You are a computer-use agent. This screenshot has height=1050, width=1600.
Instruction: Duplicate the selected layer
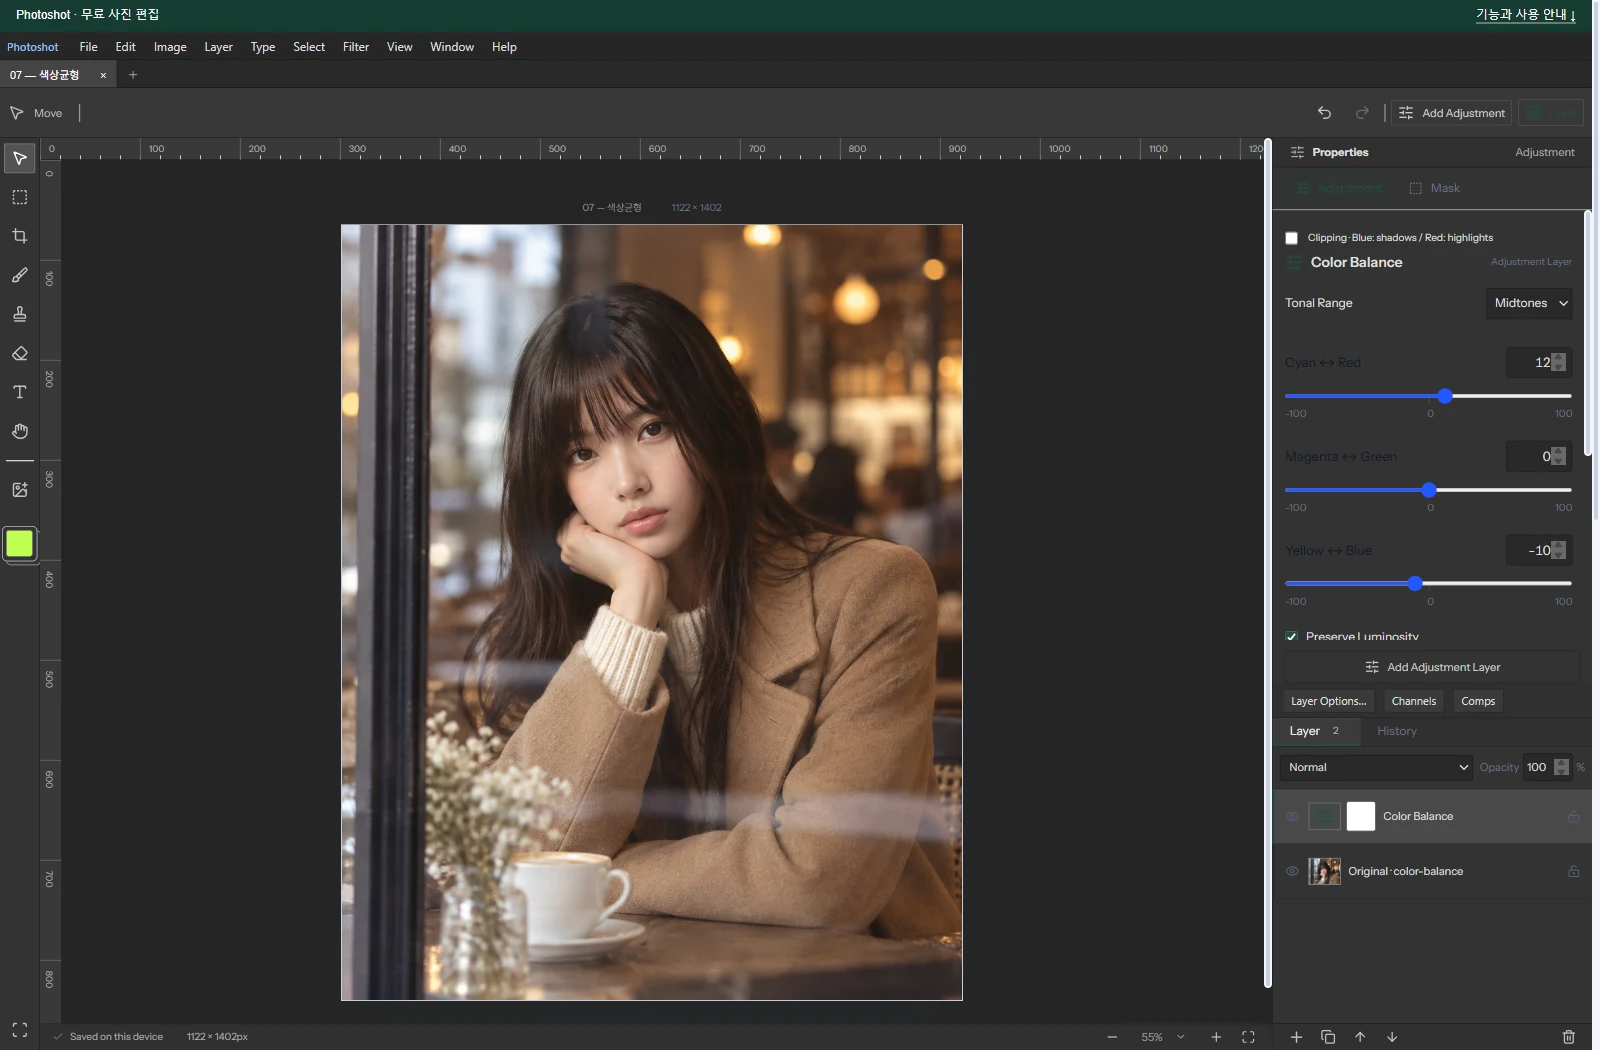point(1328,1037)
